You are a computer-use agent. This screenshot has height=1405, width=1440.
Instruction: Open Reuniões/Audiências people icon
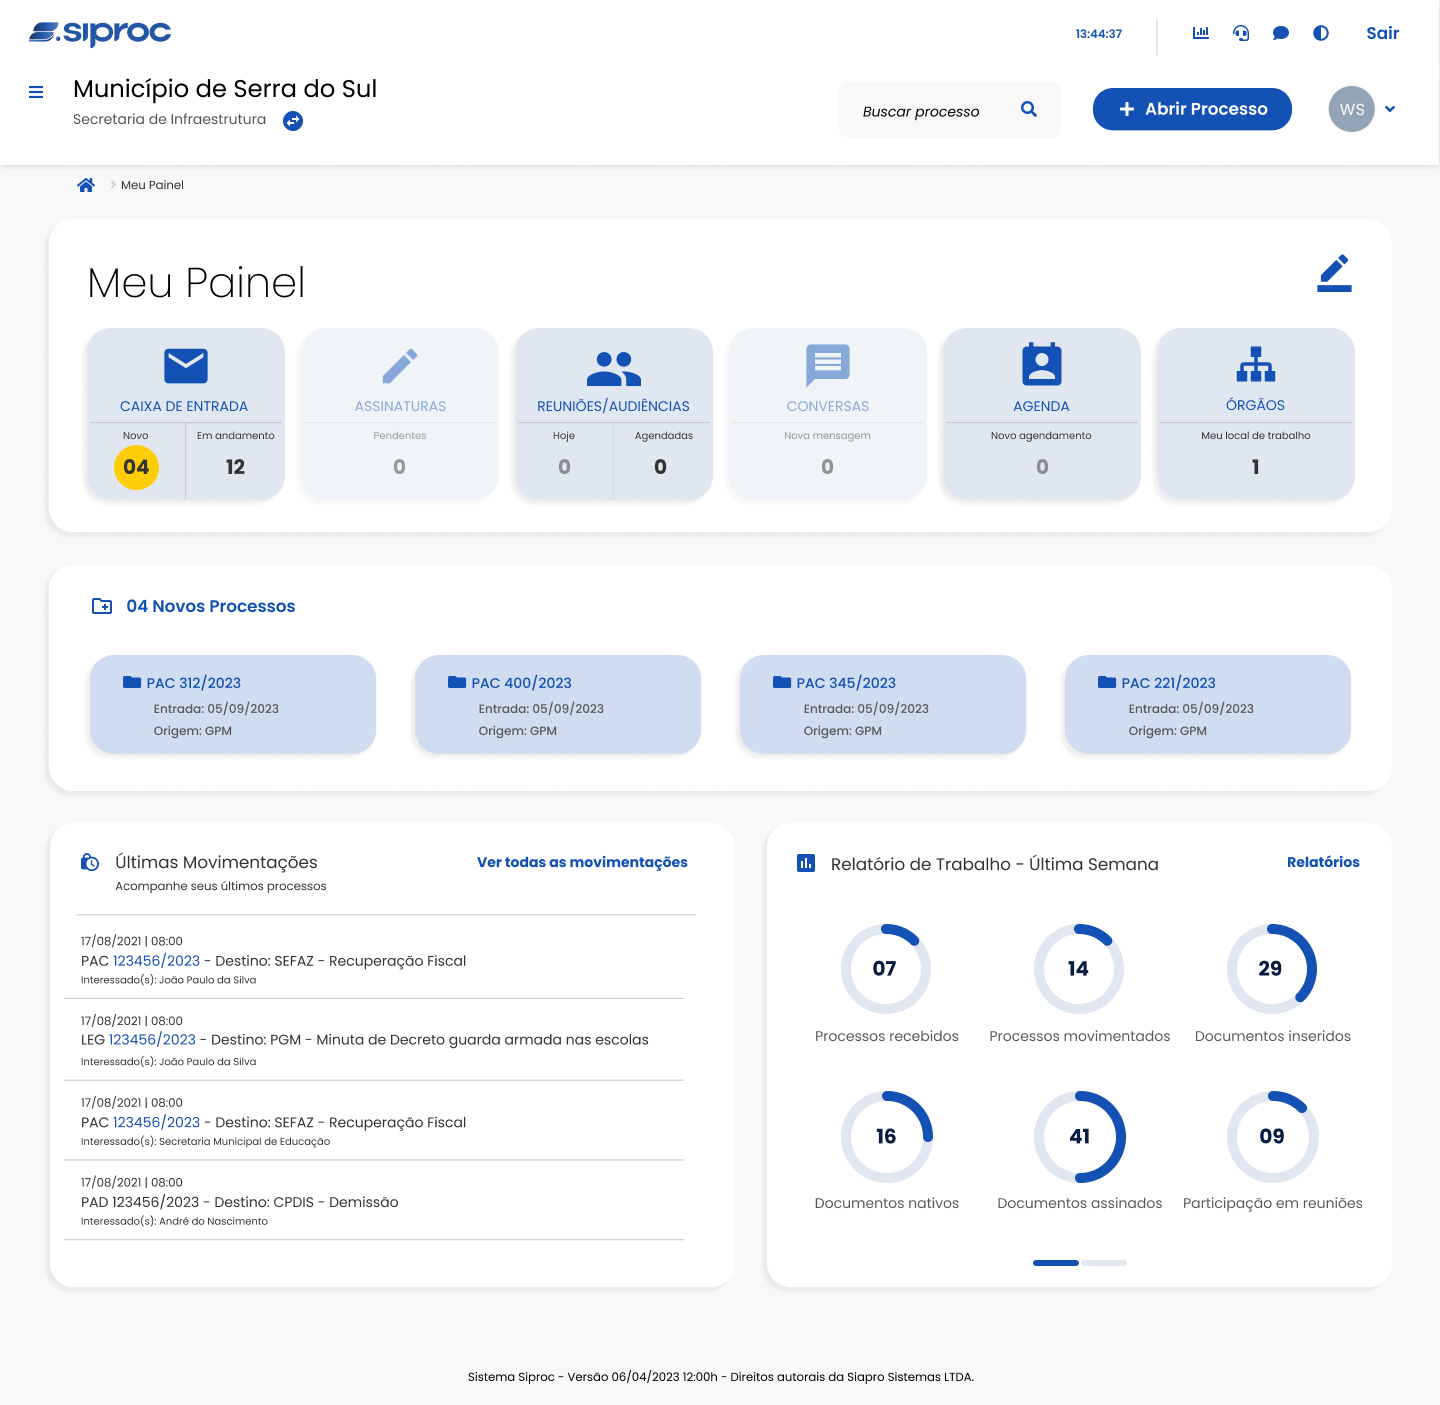pos(613,365)
